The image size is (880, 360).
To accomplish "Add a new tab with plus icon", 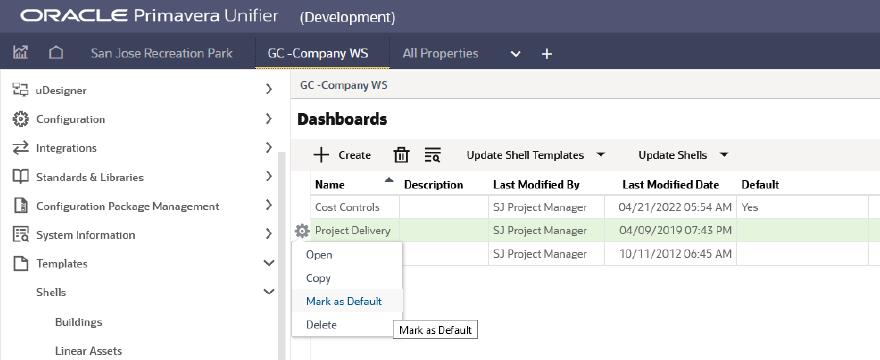I will (547, 54).
